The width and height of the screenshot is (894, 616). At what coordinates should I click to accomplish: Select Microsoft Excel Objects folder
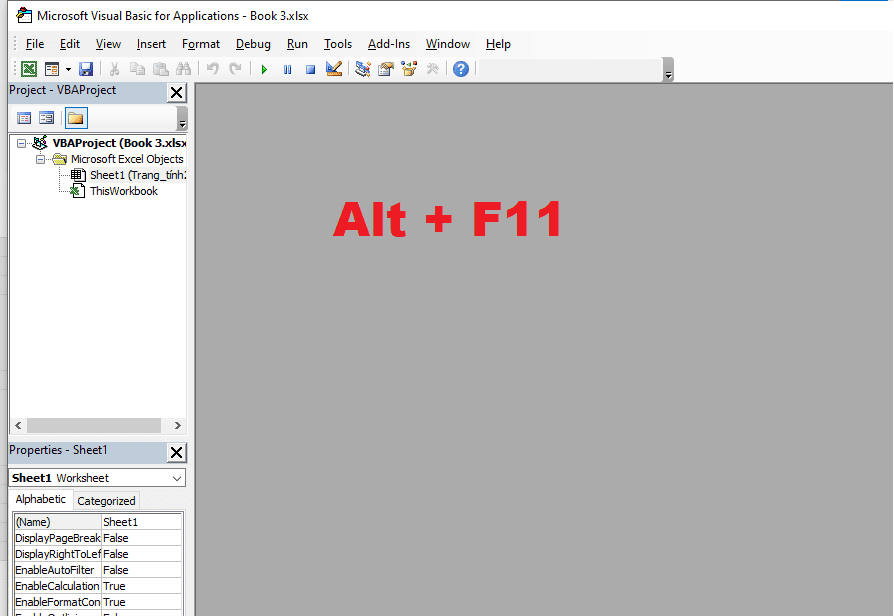(127, 159)
